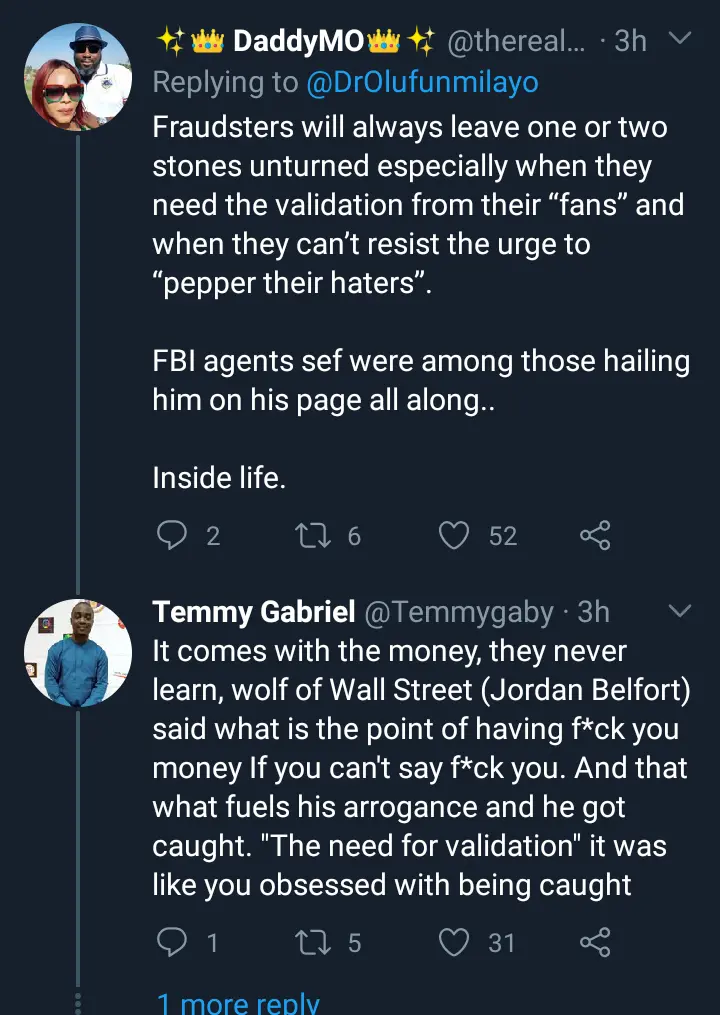Reply to Temmy Gabriel's tweet
The height and width of the screenshot is (1015, 720).
click(x=173, y=941)
